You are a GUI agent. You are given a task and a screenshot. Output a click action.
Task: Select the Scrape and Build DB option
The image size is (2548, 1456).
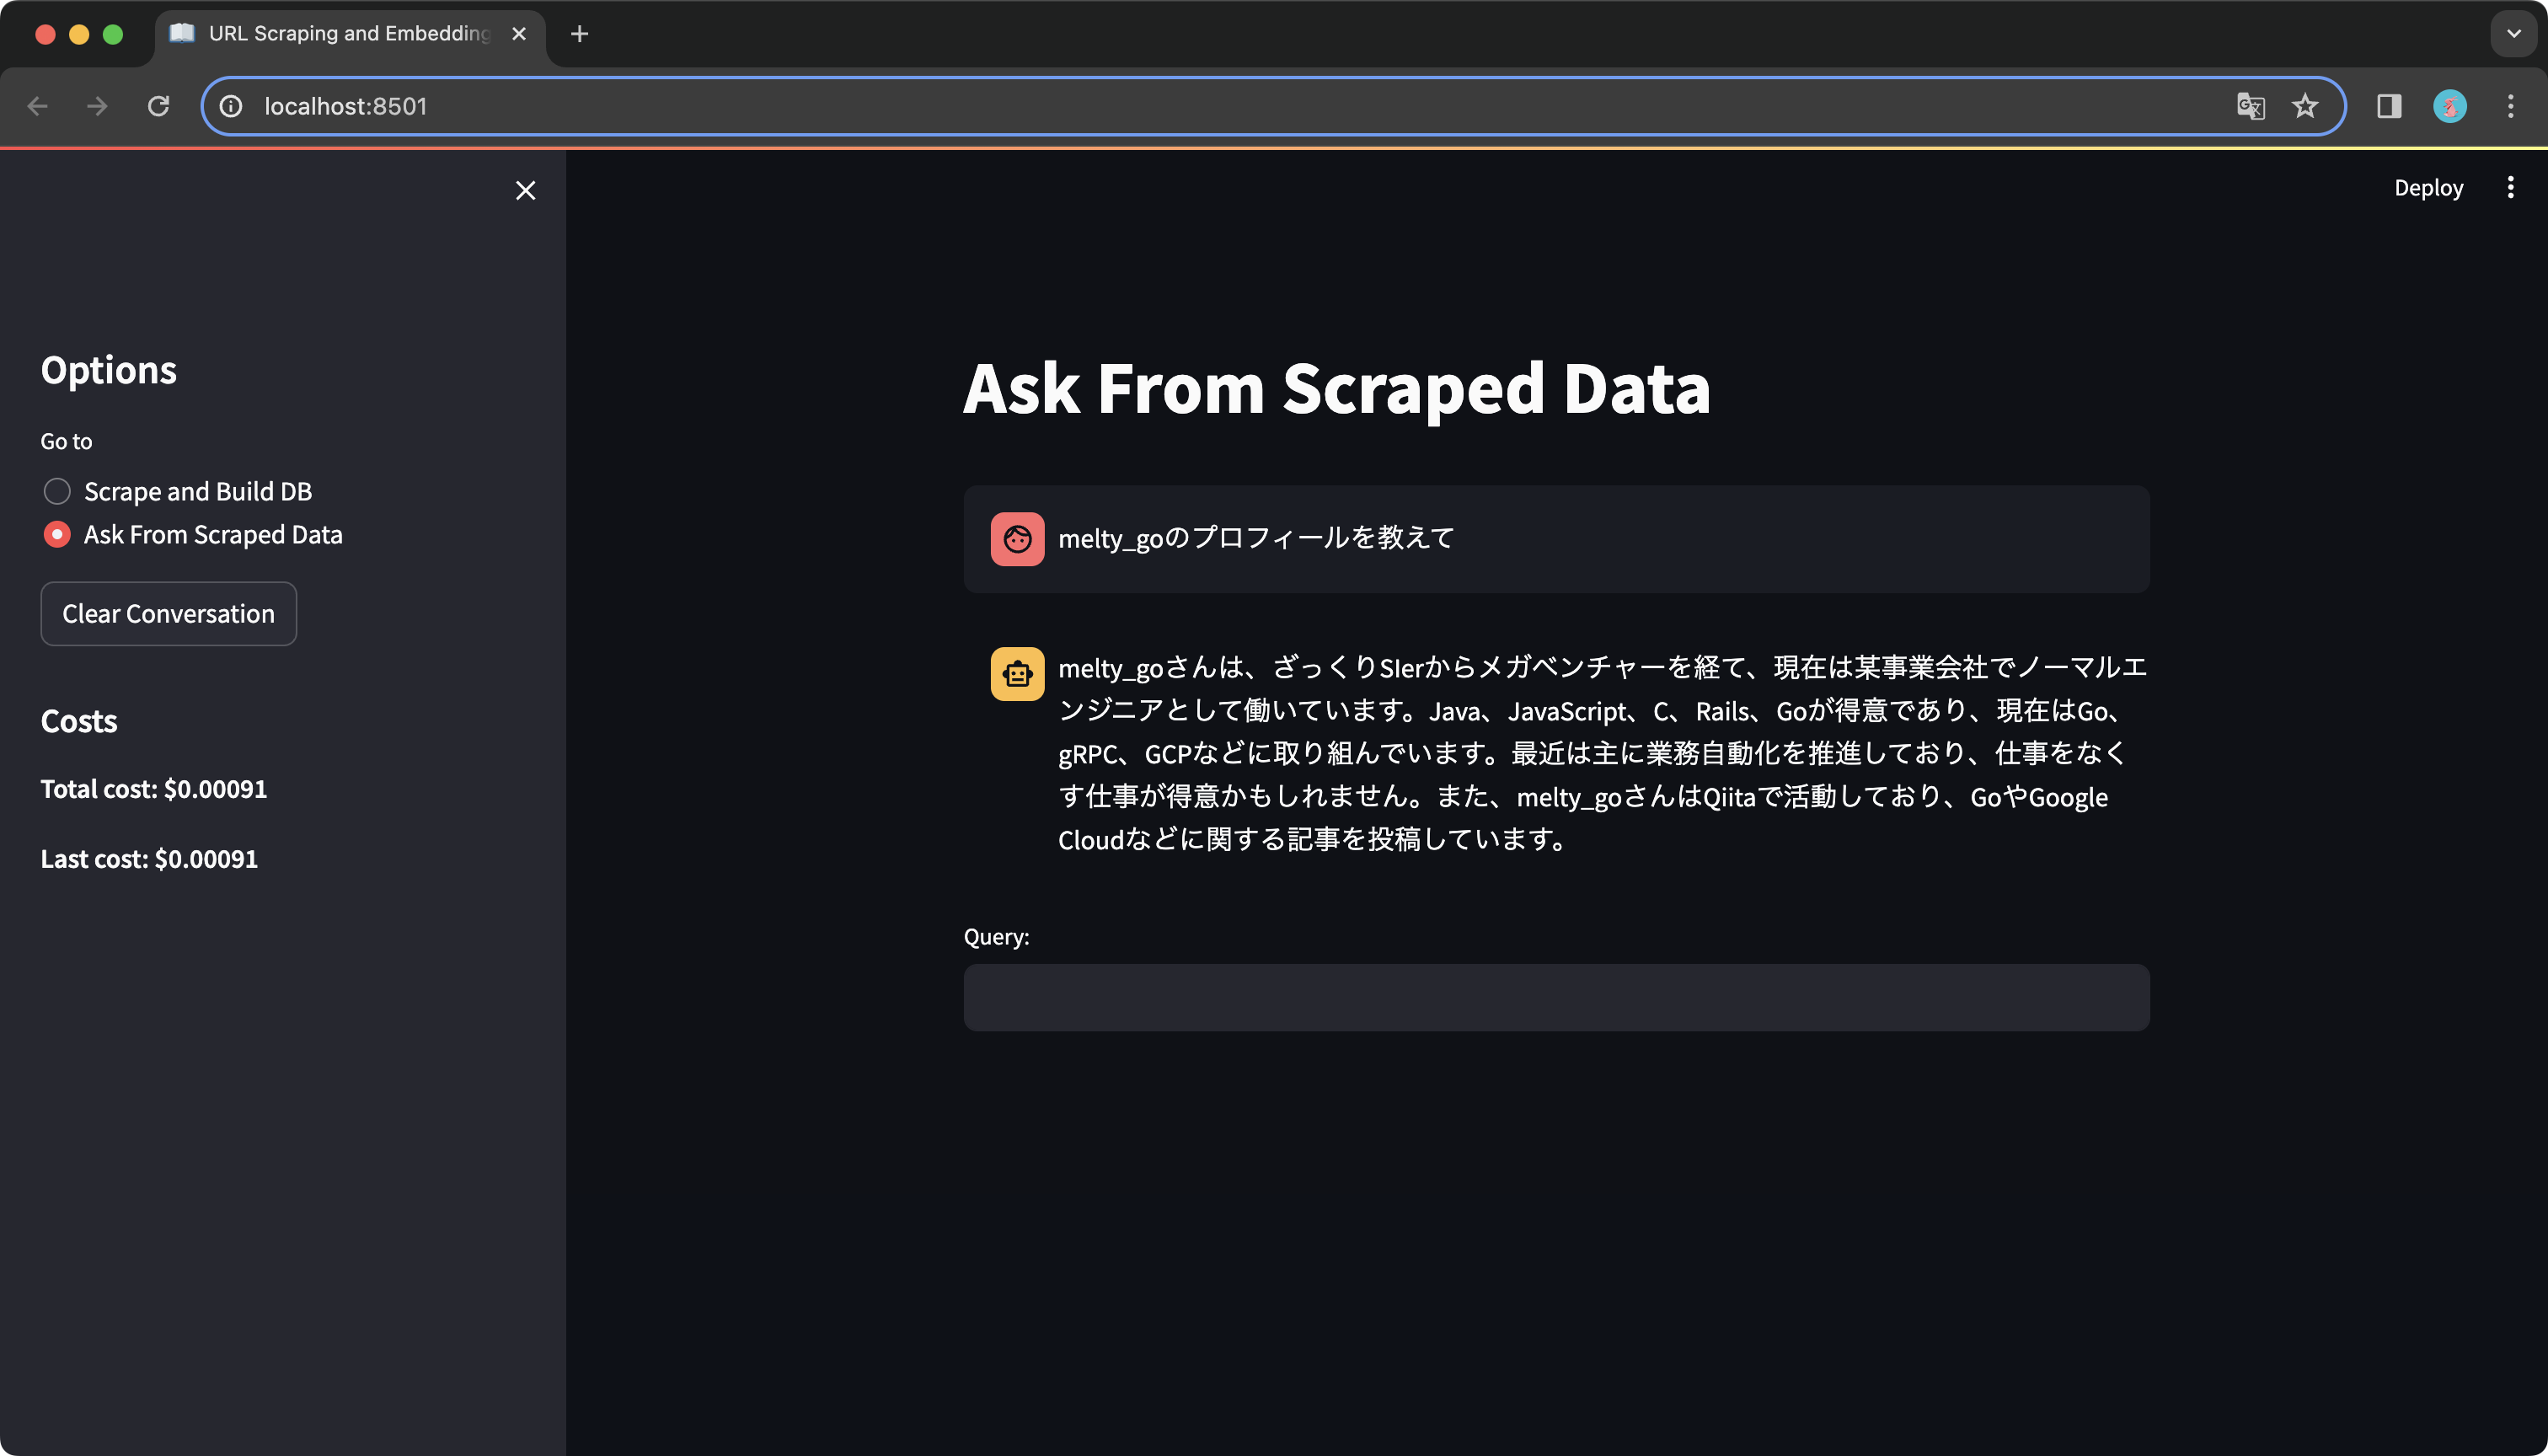[57, 491]
